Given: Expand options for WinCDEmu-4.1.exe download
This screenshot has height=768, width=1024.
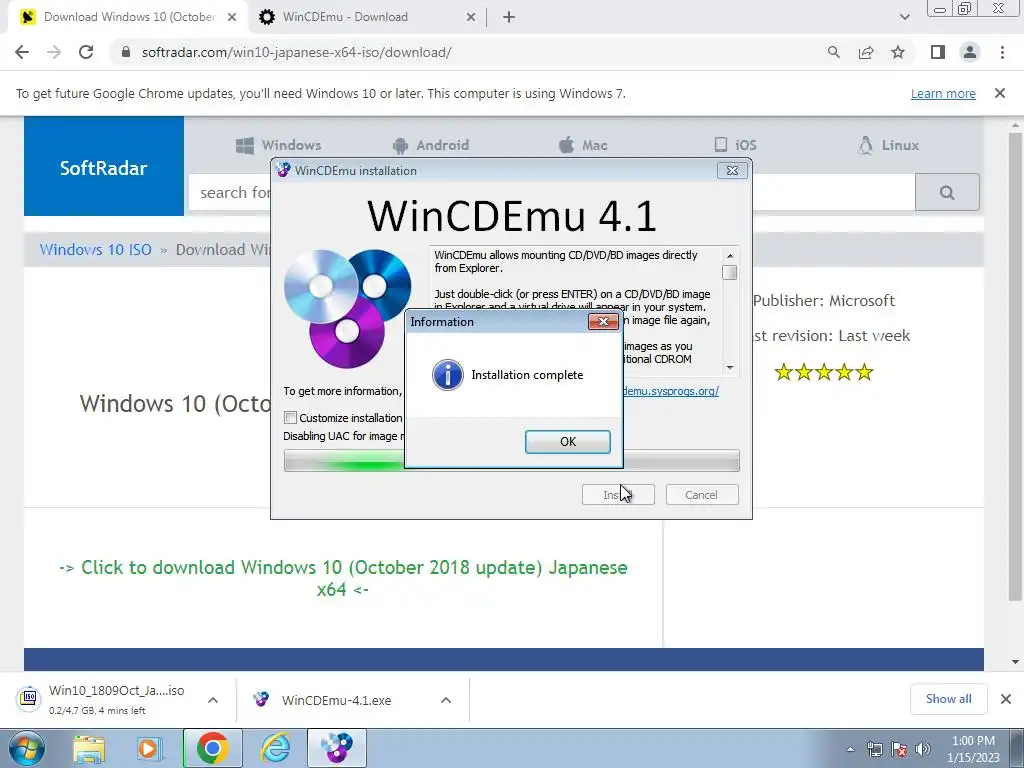Looking at the screenshot, I should [446, 700].
